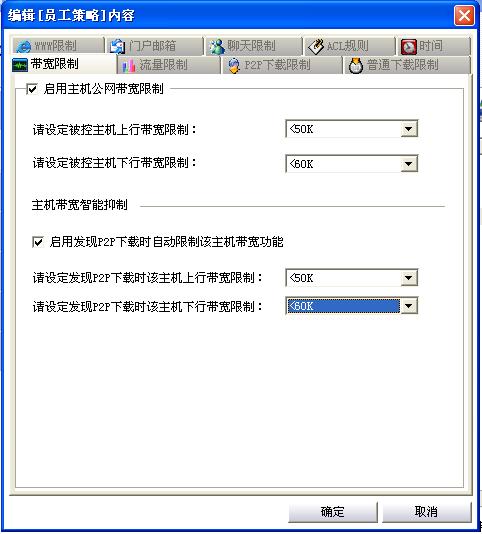Toggle 启用主机公网带宽限制 checkbox

coord(32,89)
